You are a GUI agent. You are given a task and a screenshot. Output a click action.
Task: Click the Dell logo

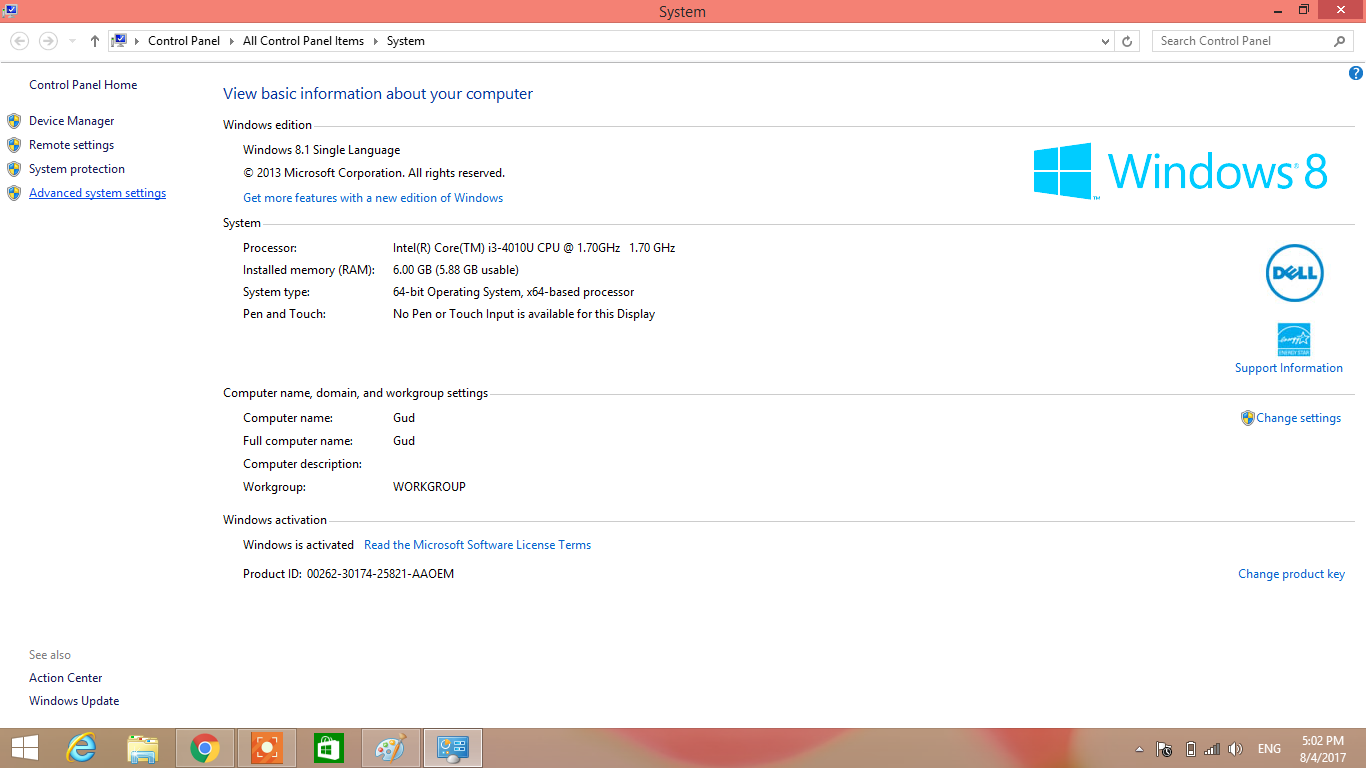coord(1295,273)
